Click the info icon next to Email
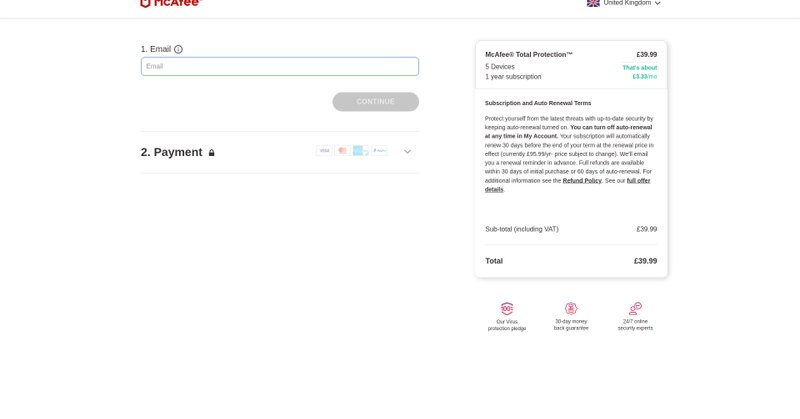This screenshot has width=800, height=419. click(x=178, y=50)
